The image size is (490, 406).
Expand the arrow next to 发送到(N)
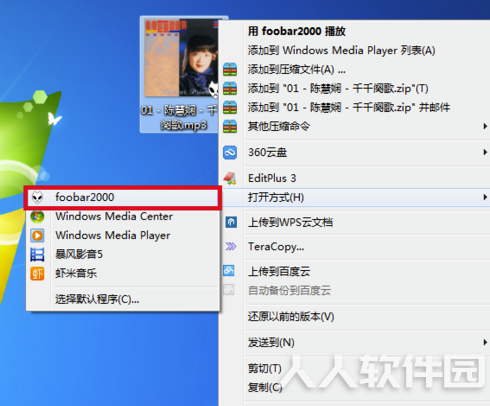pyautogui.click(x=485, y=342)
